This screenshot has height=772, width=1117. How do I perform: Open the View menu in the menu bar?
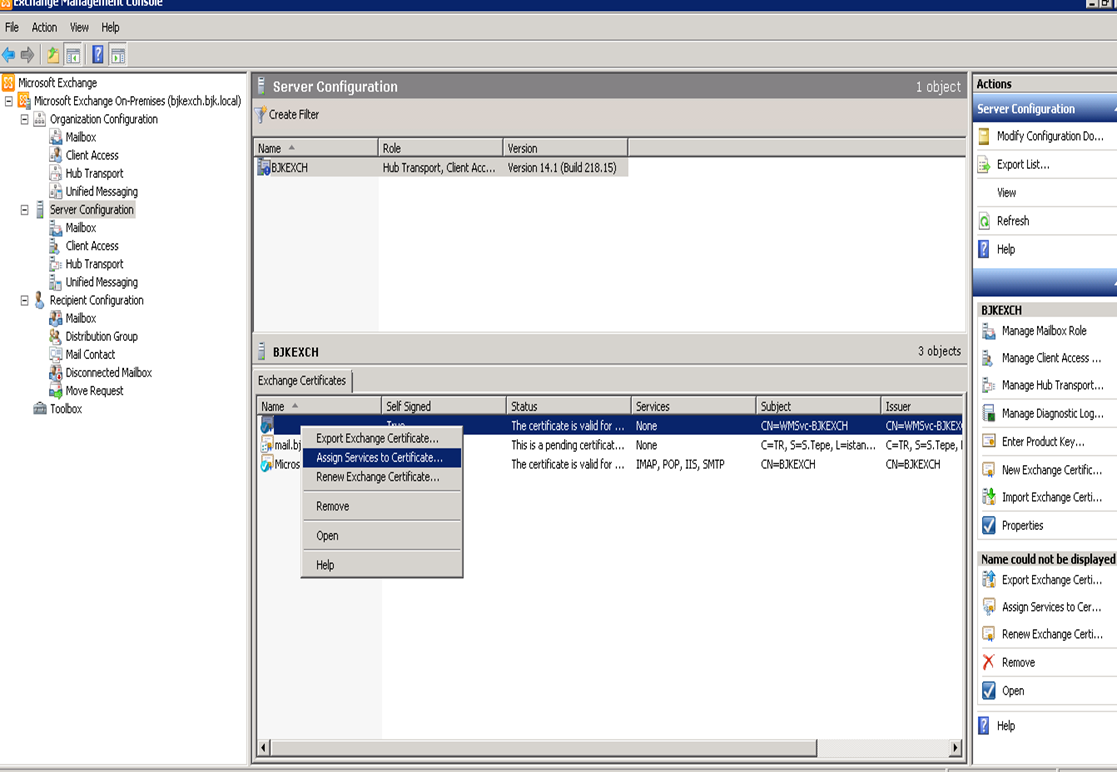click(x=79, y=28)
